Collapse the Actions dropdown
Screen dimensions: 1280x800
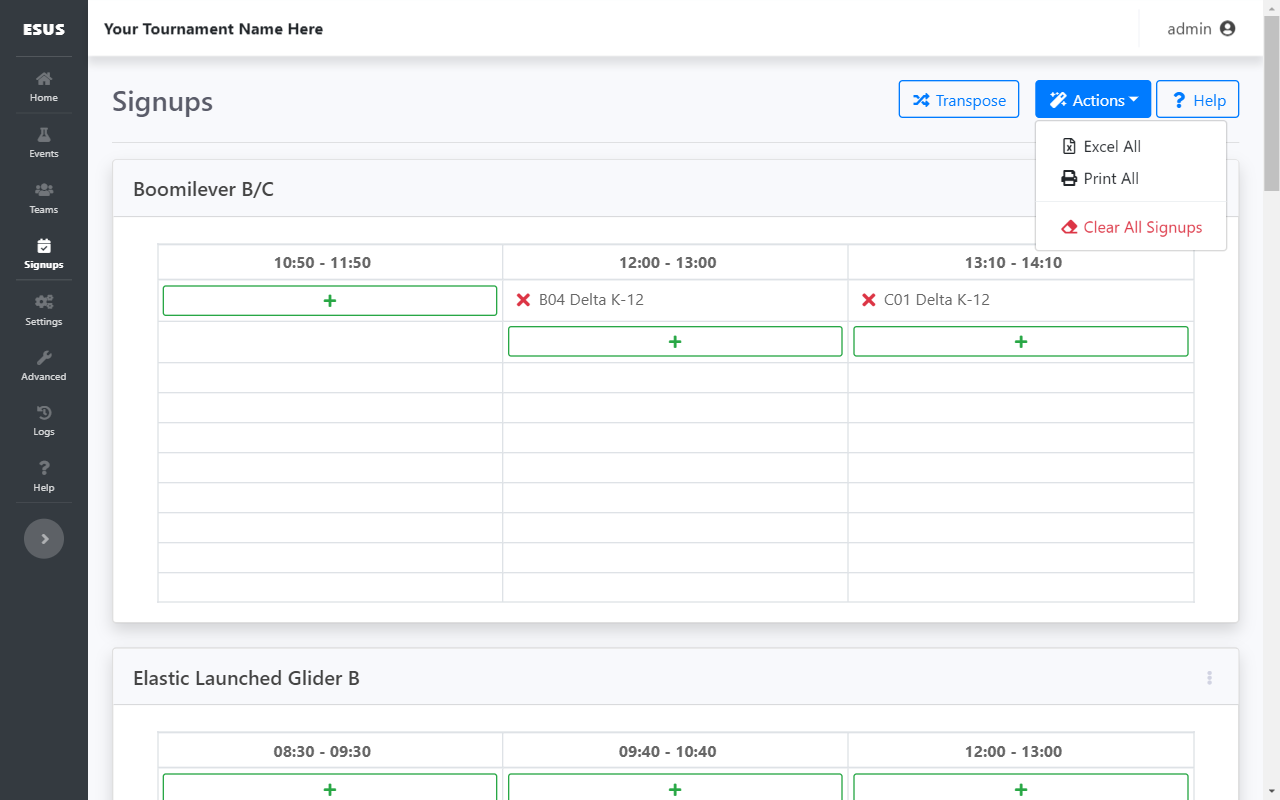[x=1092, y=100]
